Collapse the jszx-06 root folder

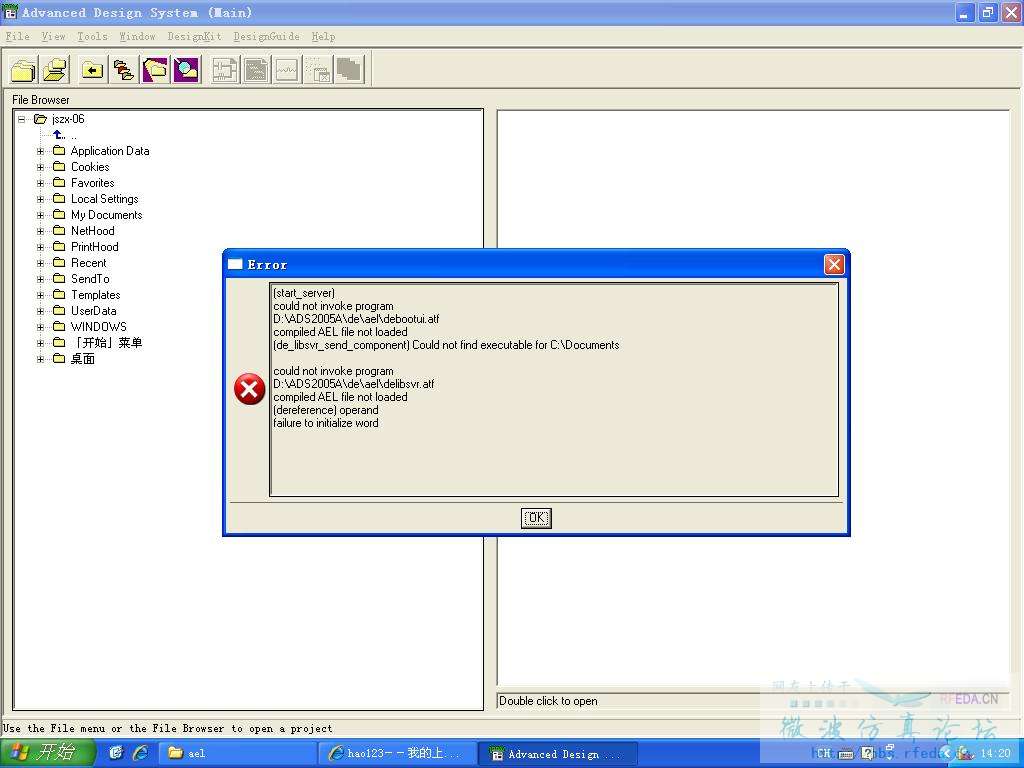[22, 119]
